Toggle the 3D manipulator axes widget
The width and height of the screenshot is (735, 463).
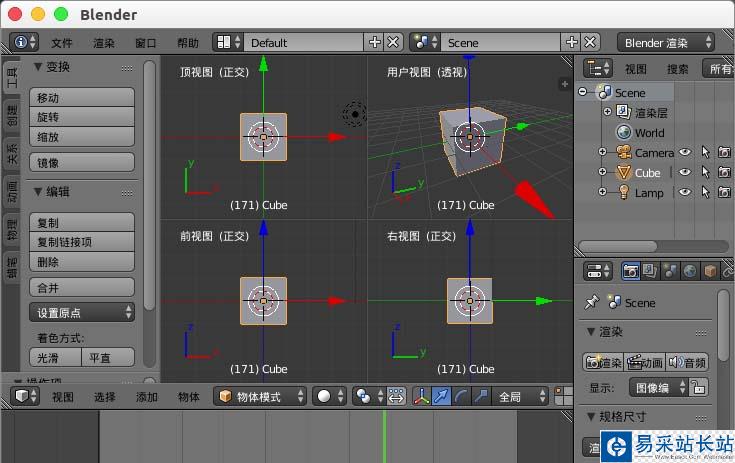coord(421,396)
